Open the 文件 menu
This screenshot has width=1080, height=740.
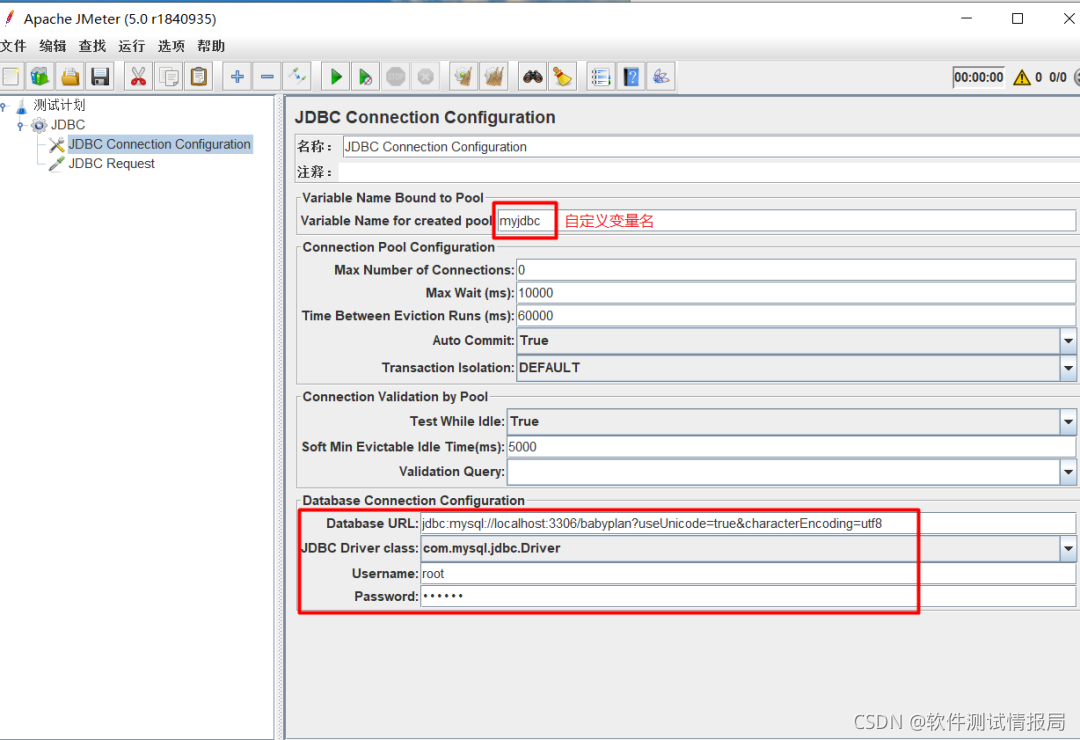13,46
